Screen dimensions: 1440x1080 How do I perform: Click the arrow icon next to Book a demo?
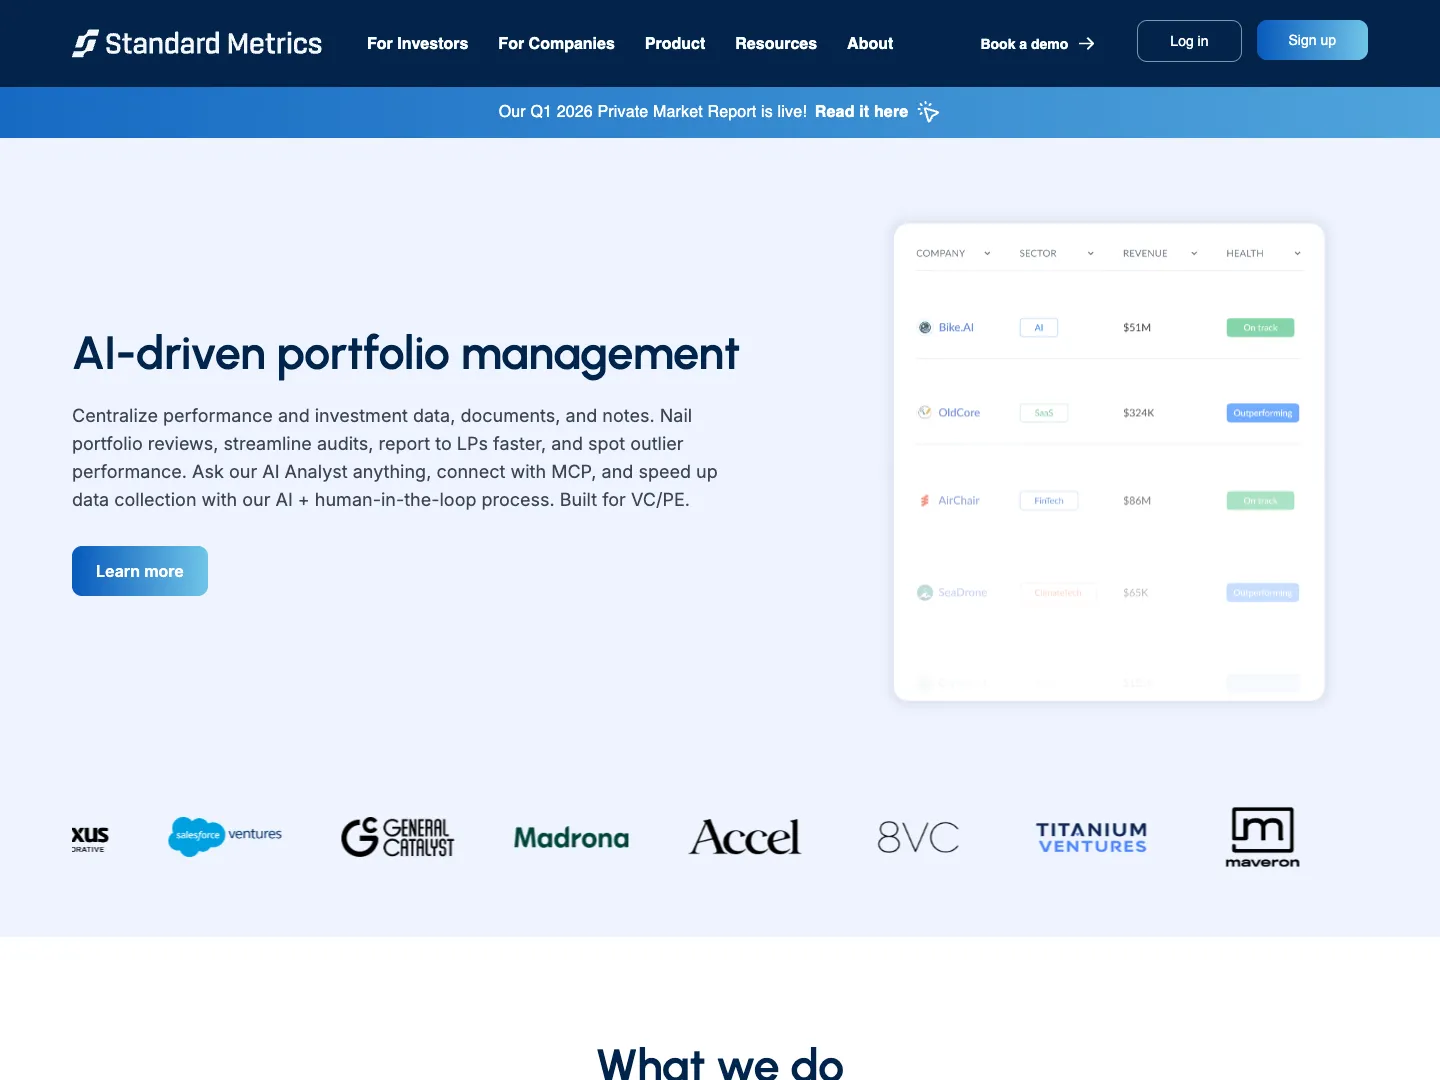tap(1086, 44)
